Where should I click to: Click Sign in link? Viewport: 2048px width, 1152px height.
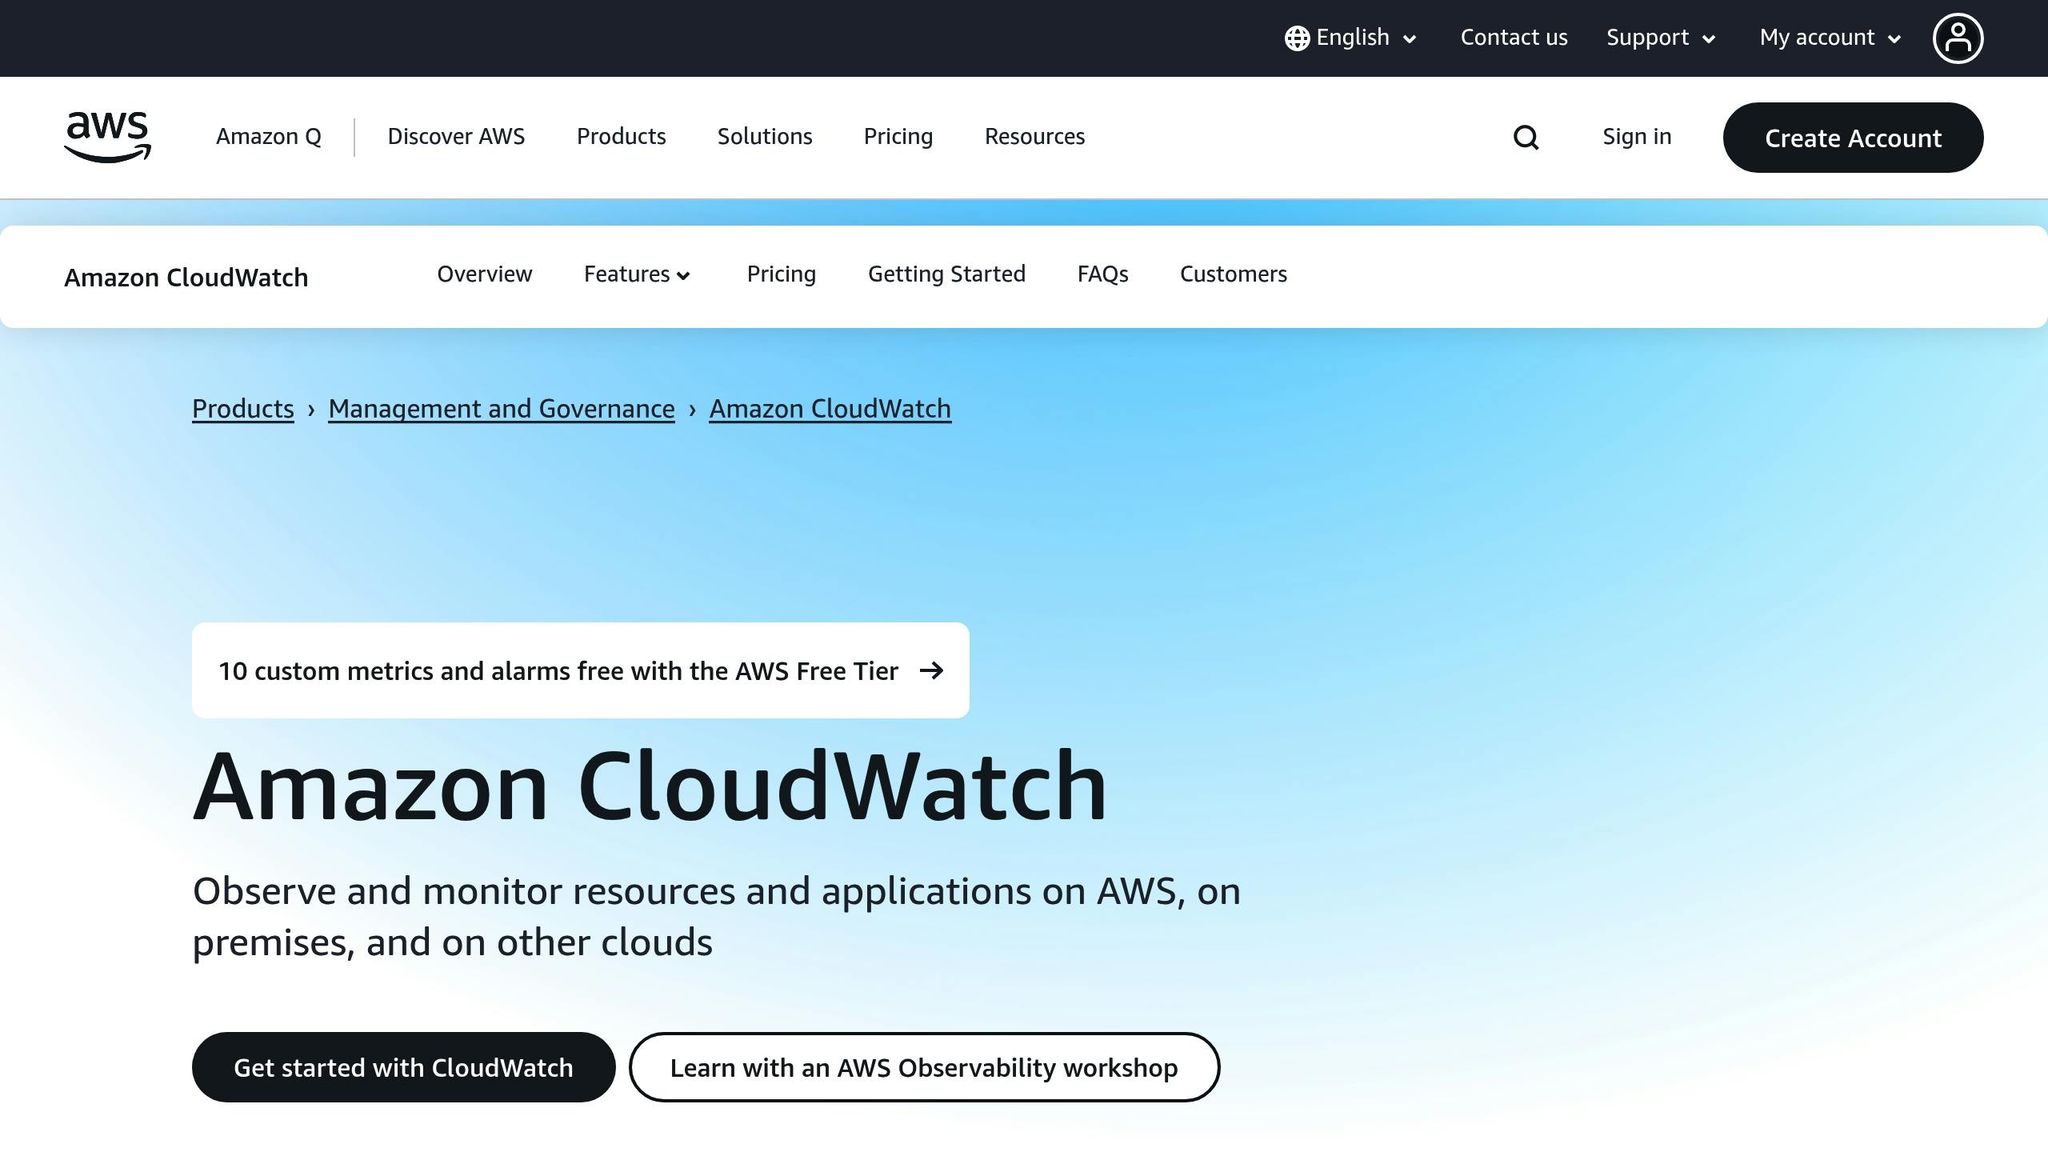tap(1636, 136)
